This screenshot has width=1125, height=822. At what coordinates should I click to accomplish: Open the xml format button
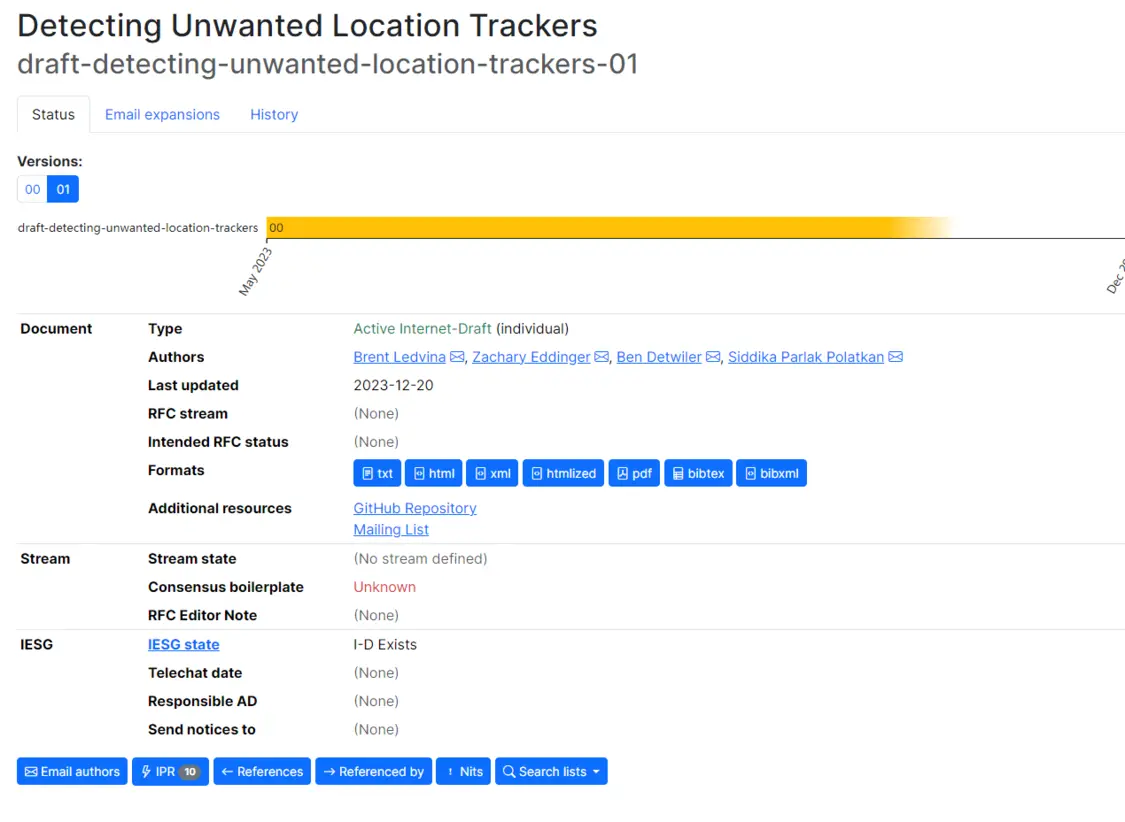click(x=492, y=473)
